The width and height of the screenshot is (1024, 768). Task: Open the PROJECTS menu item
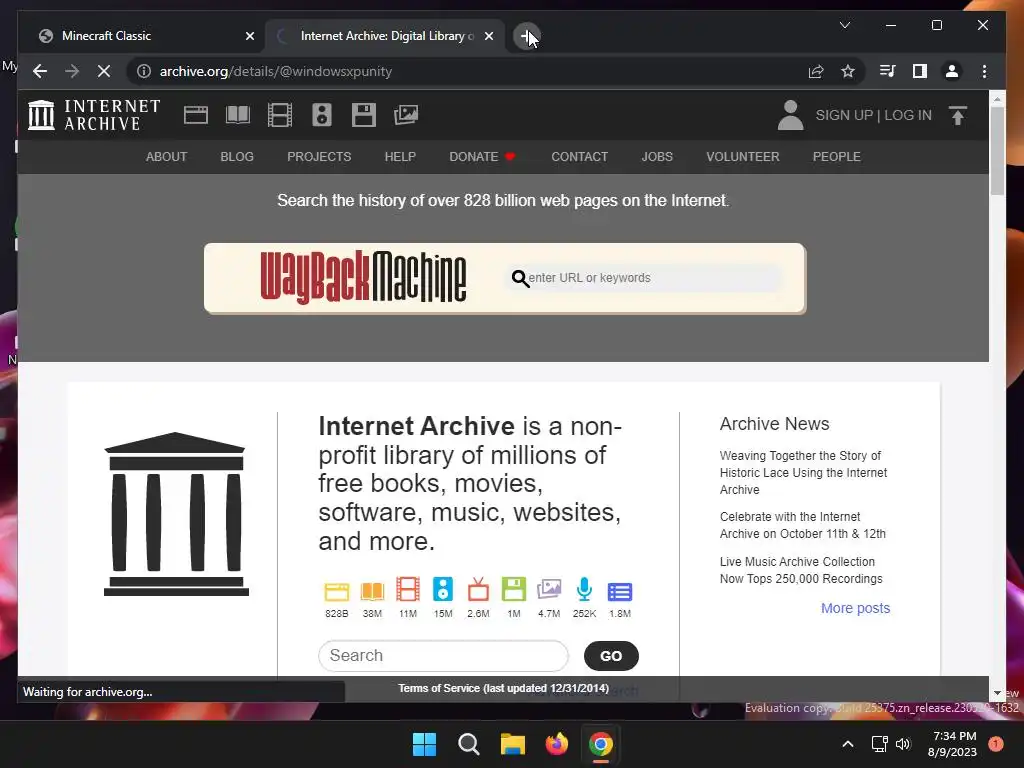click(x=319, y=157)
